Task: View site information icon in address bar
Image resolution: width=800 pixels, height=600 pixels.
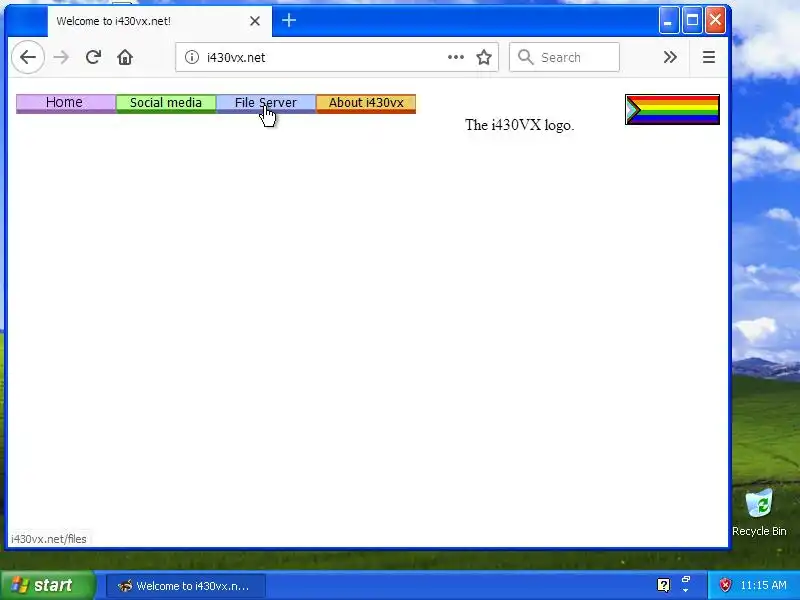Action: (192, 57)
